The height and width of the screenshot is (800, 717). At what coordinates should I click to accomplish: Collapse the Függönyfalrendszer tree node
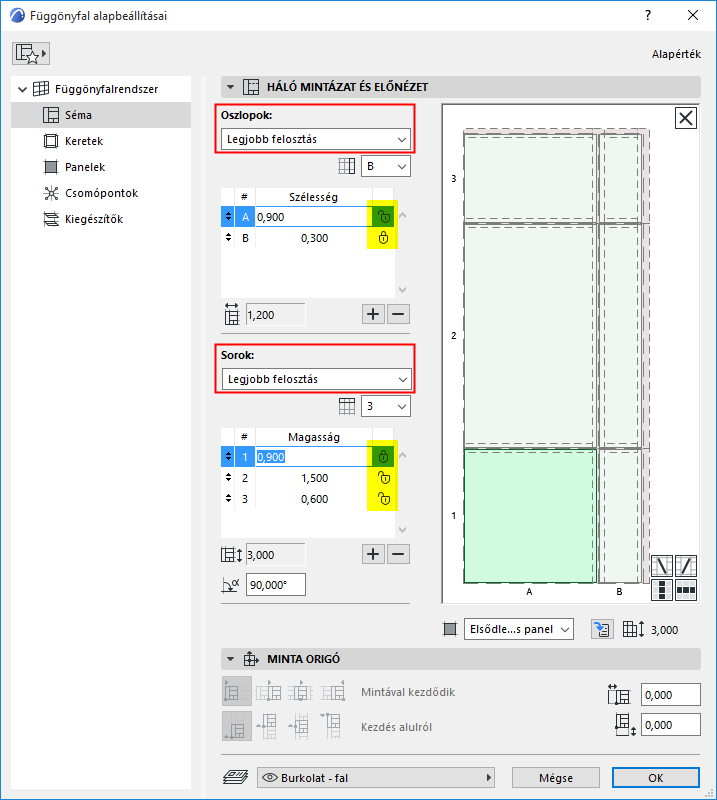pos(22,89)
